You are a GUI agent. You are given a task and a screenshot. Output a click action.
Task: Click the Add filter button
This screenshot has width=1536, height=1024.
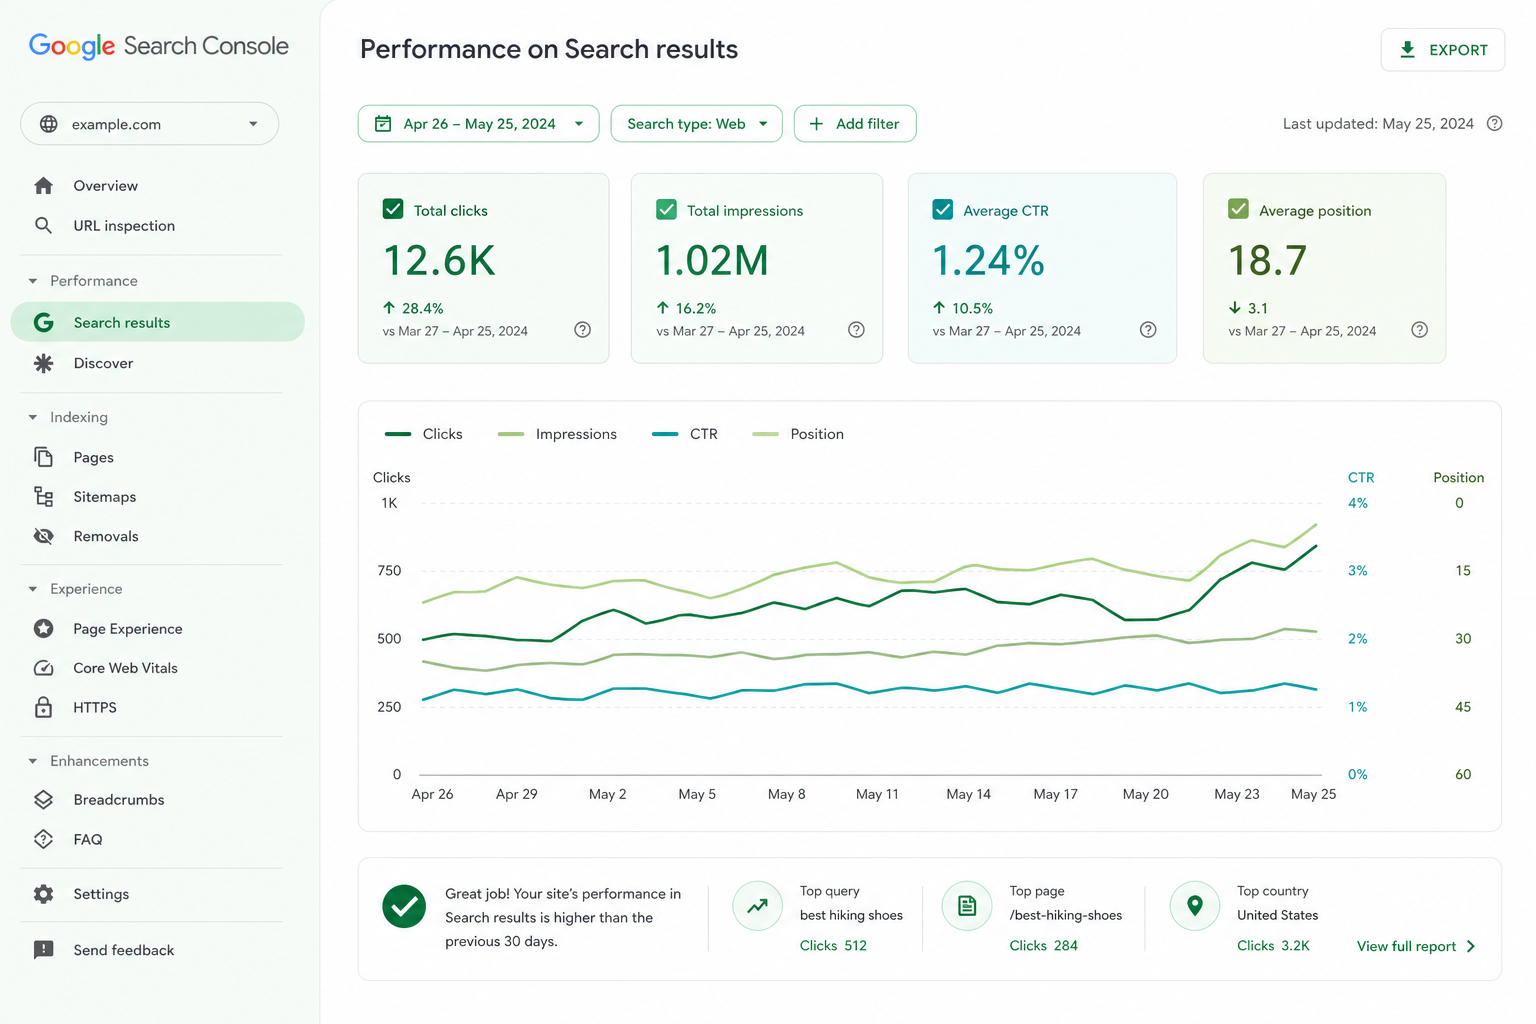click(x=855, y=124)
